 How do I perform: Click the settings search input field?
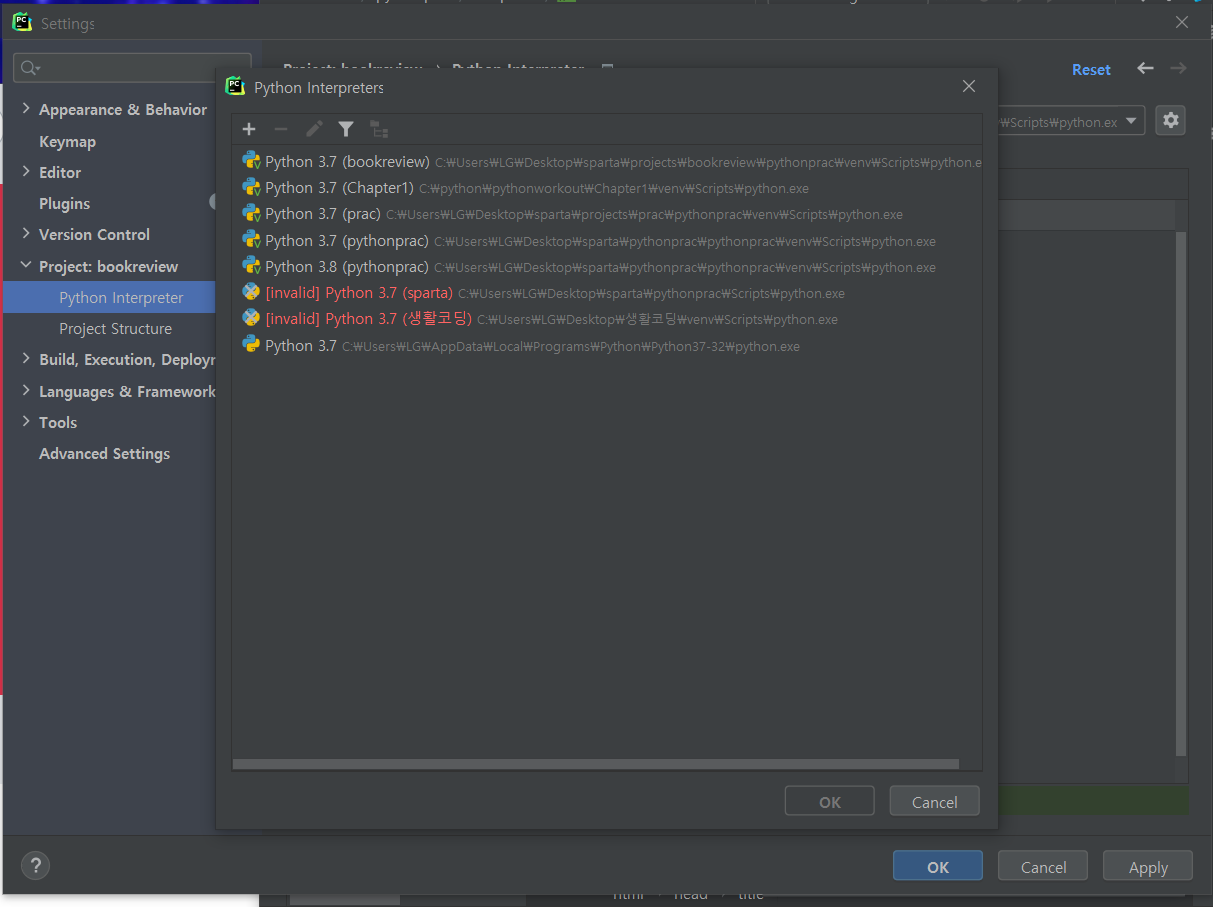tap(132, 68)
